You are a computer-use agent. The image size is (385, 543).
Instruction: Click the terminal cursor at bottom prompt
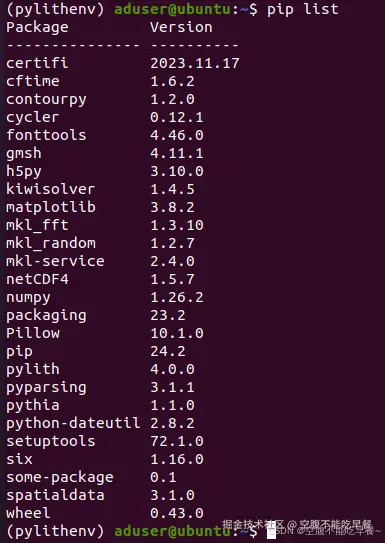pos(271,532)
